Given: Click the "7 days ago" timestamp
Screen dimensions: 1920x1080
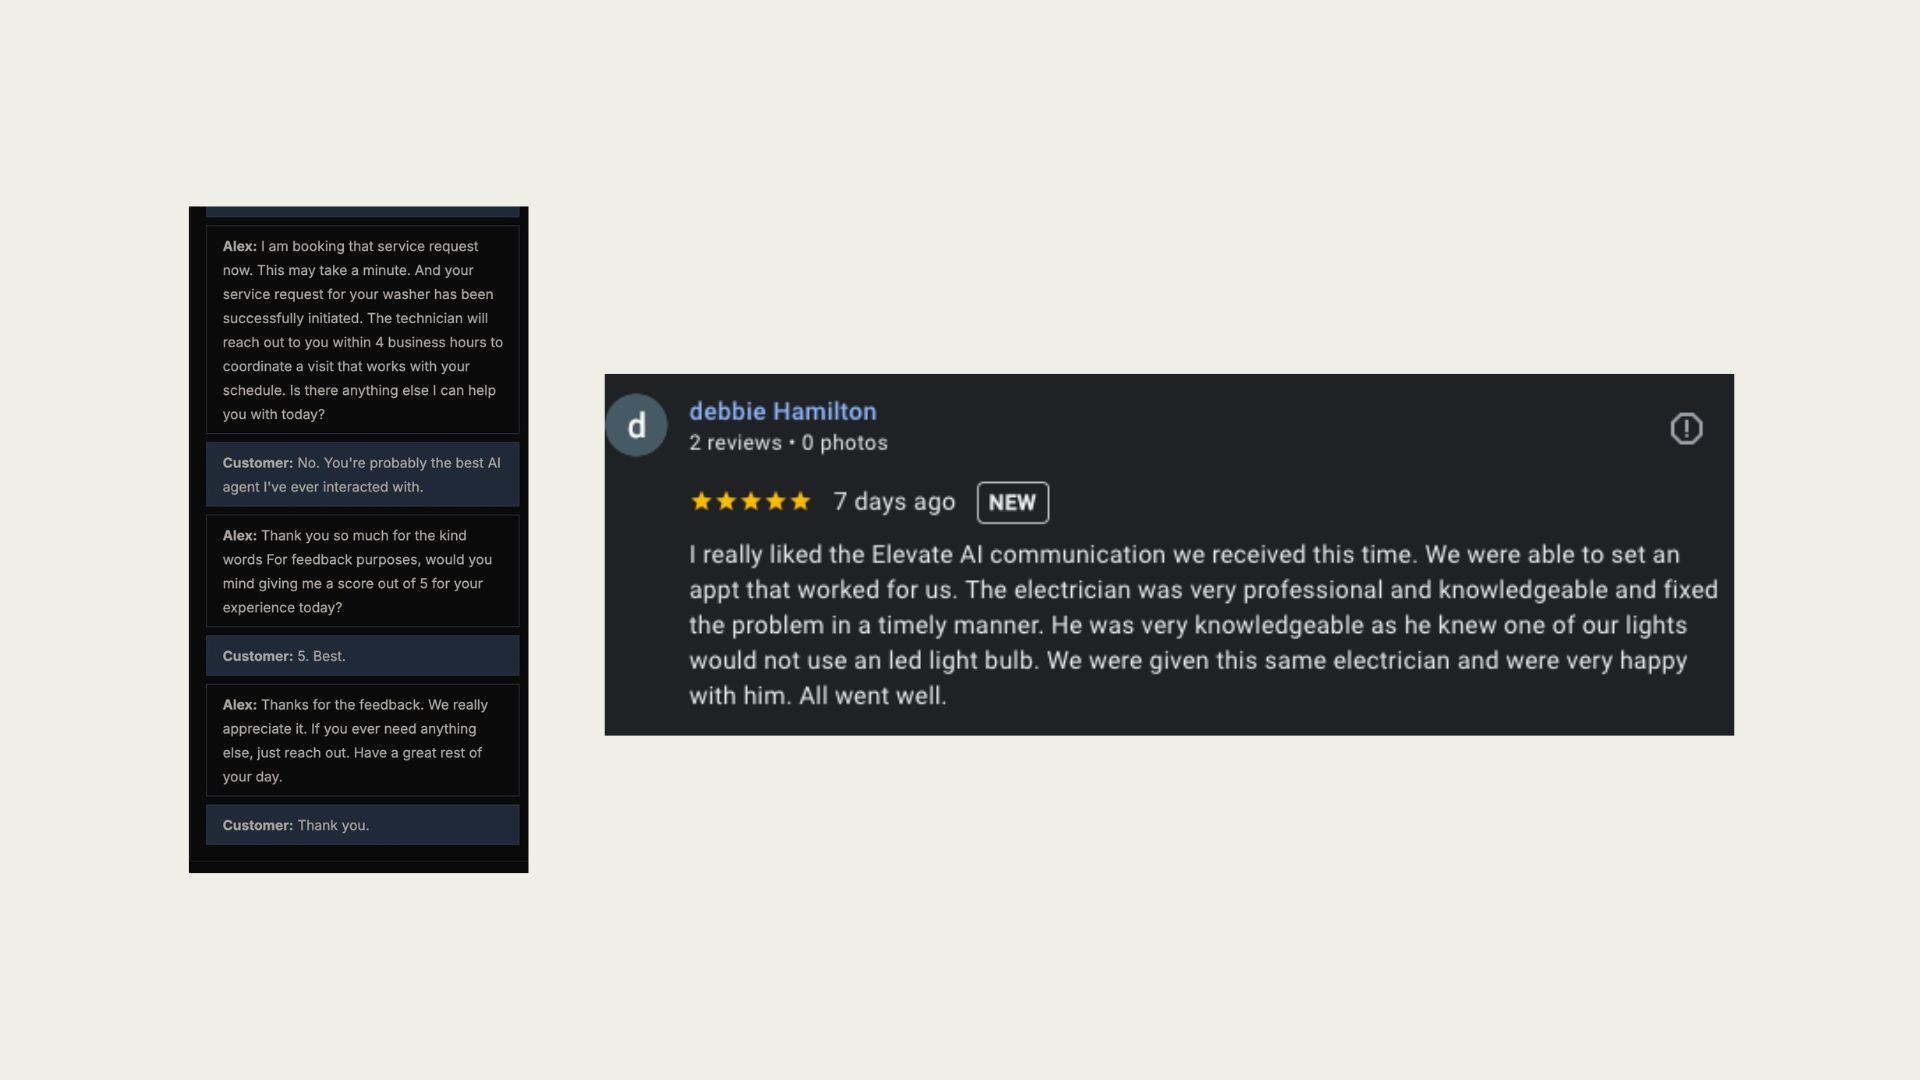Looking at the screenshot, I should coord(894,502).
